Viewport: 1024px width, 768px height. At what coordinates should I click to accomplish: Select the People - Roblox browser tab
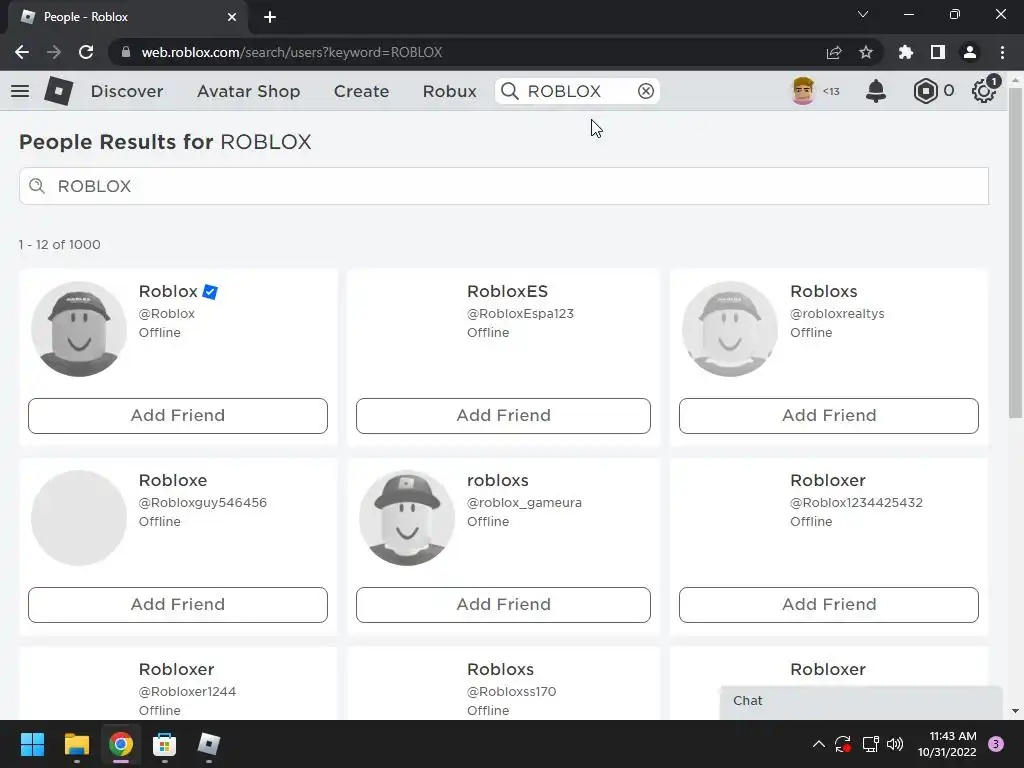(x=127, y=17)
